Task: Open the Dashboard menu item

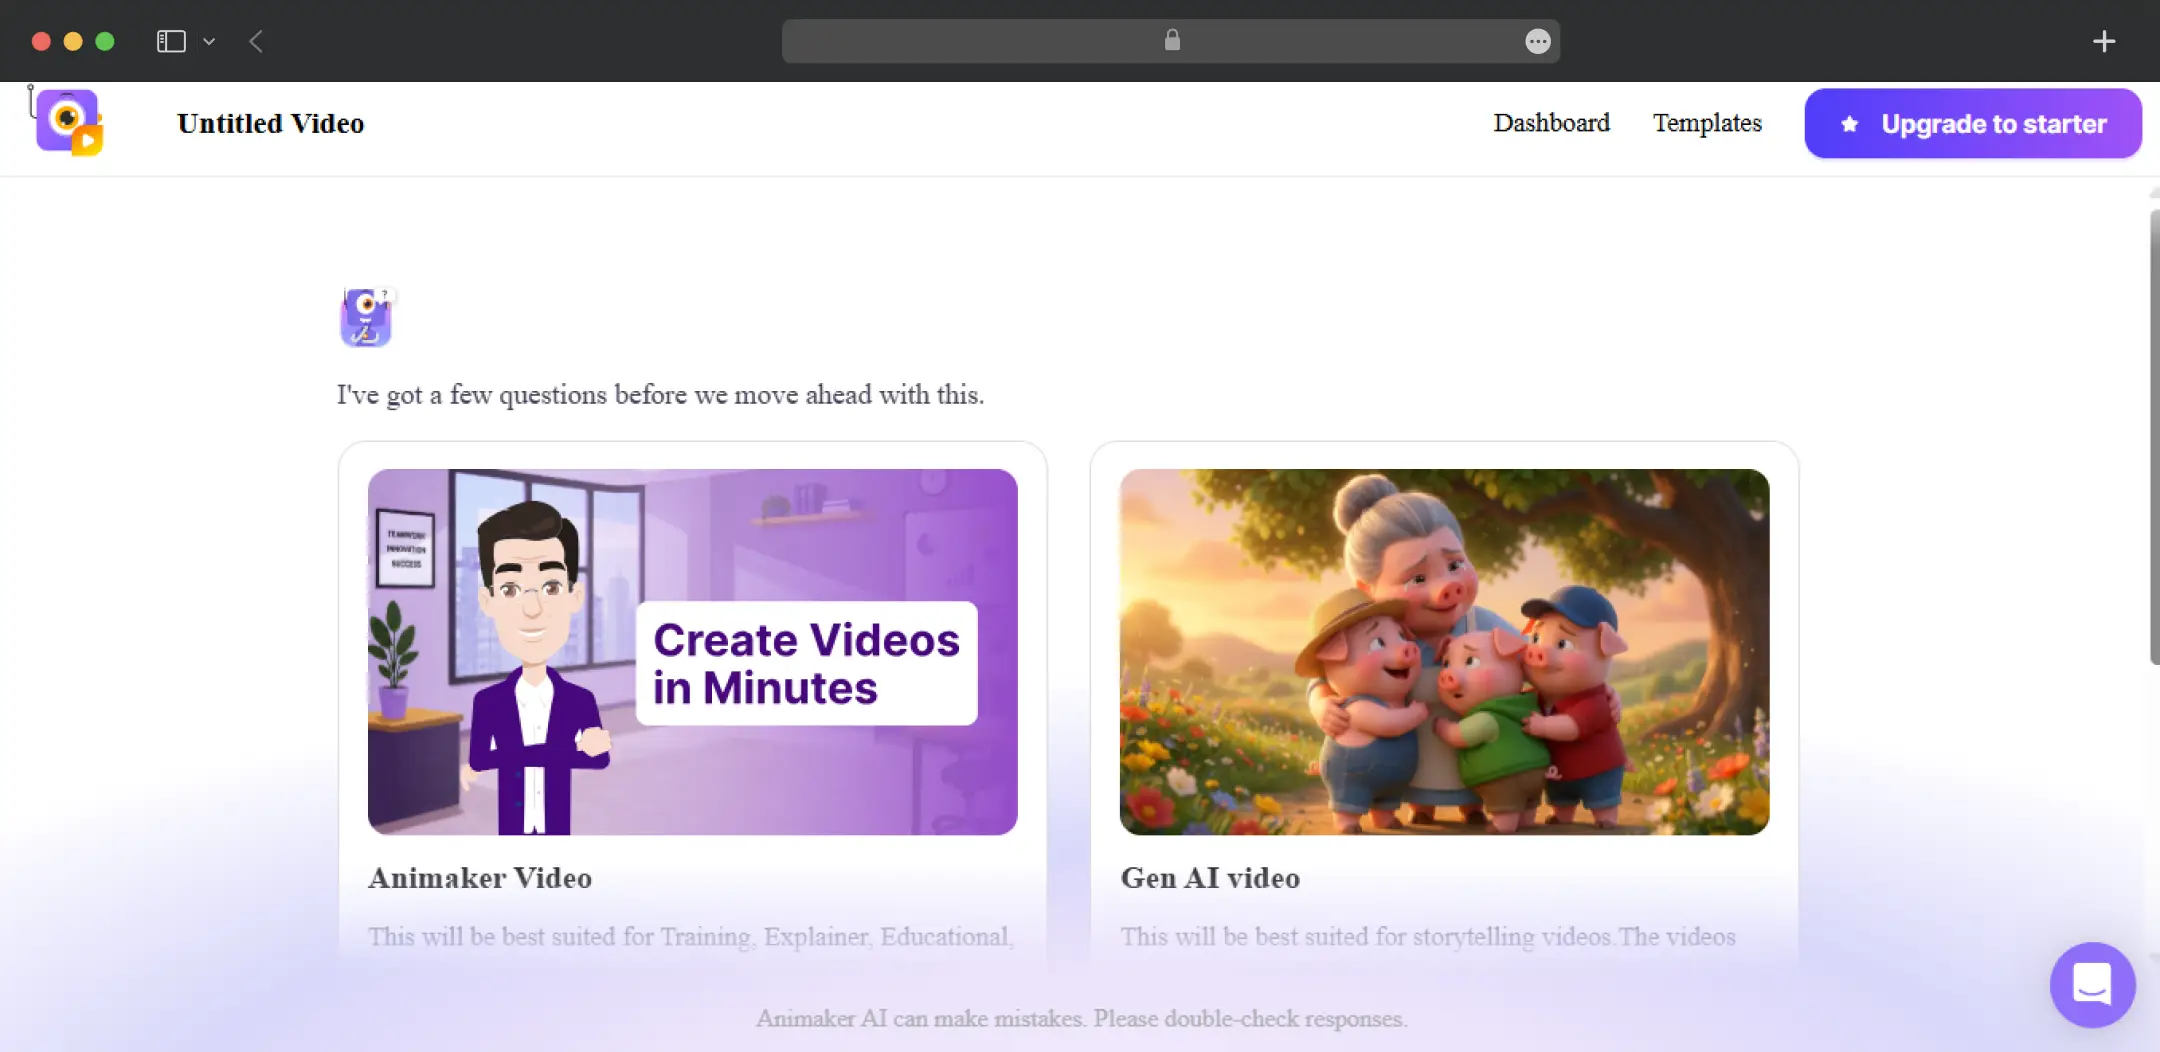Action: pos(1551,123)
